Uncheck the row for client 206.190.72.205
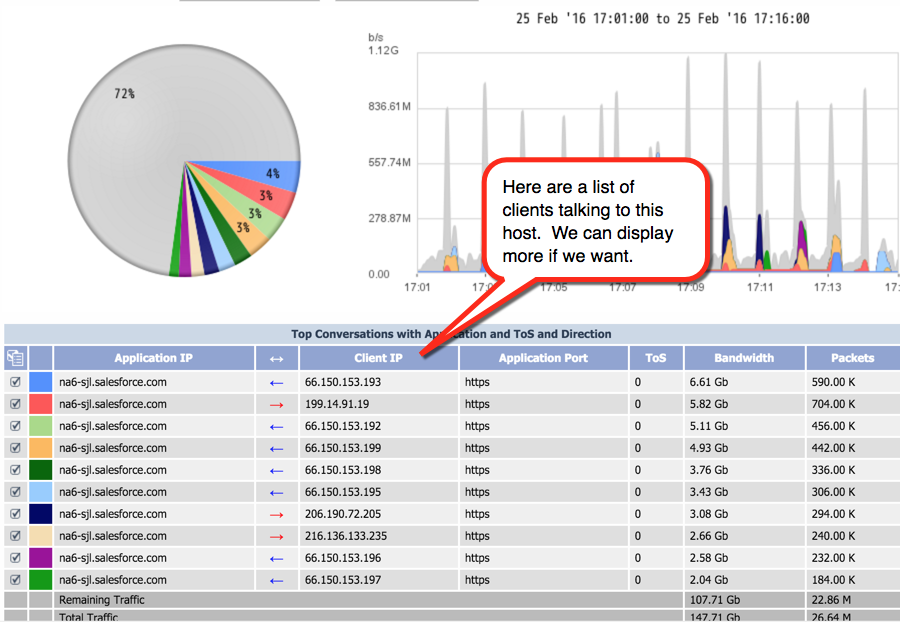 pos(15,514)
